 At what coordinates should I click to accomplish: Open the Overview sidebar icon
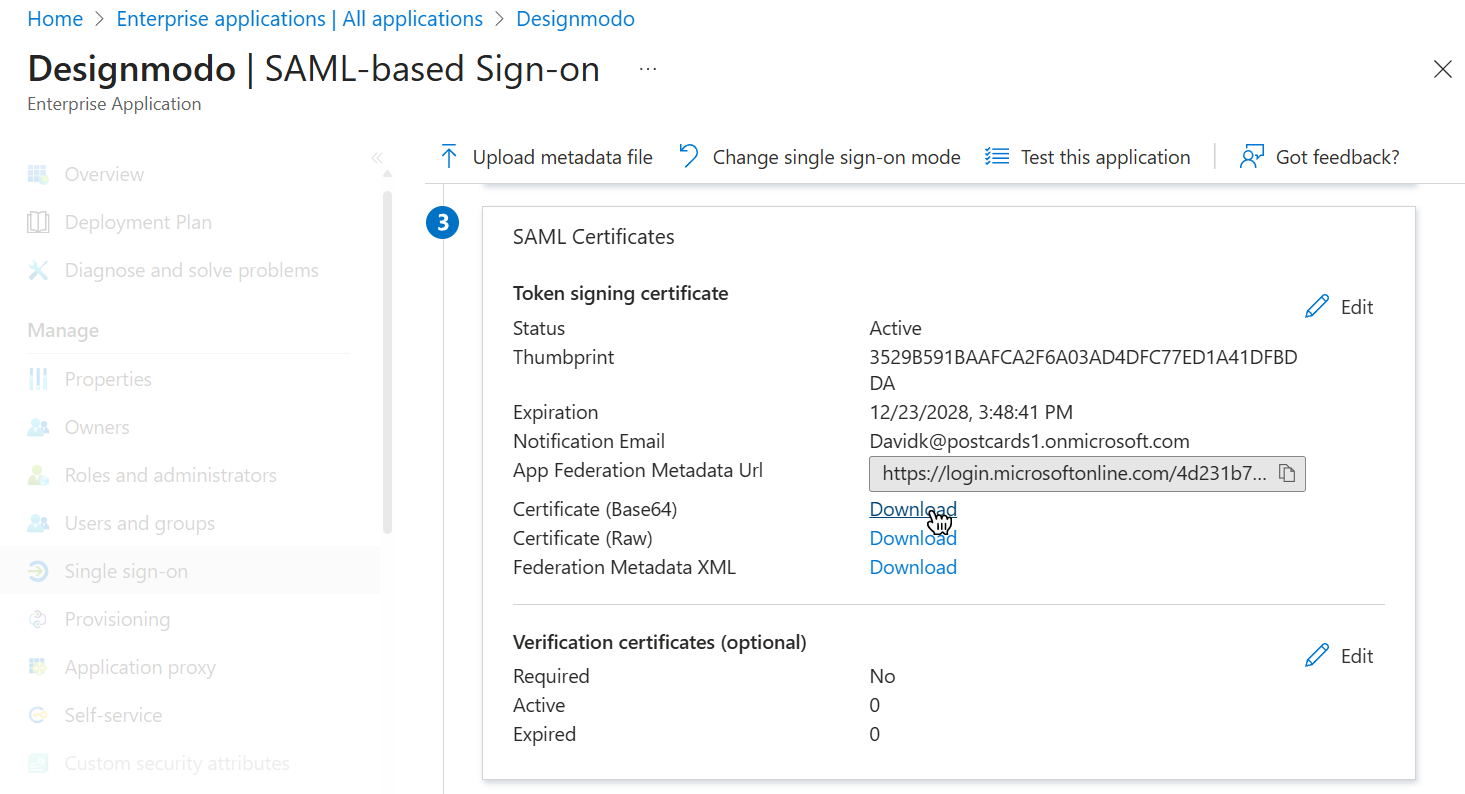coord(38,174)
